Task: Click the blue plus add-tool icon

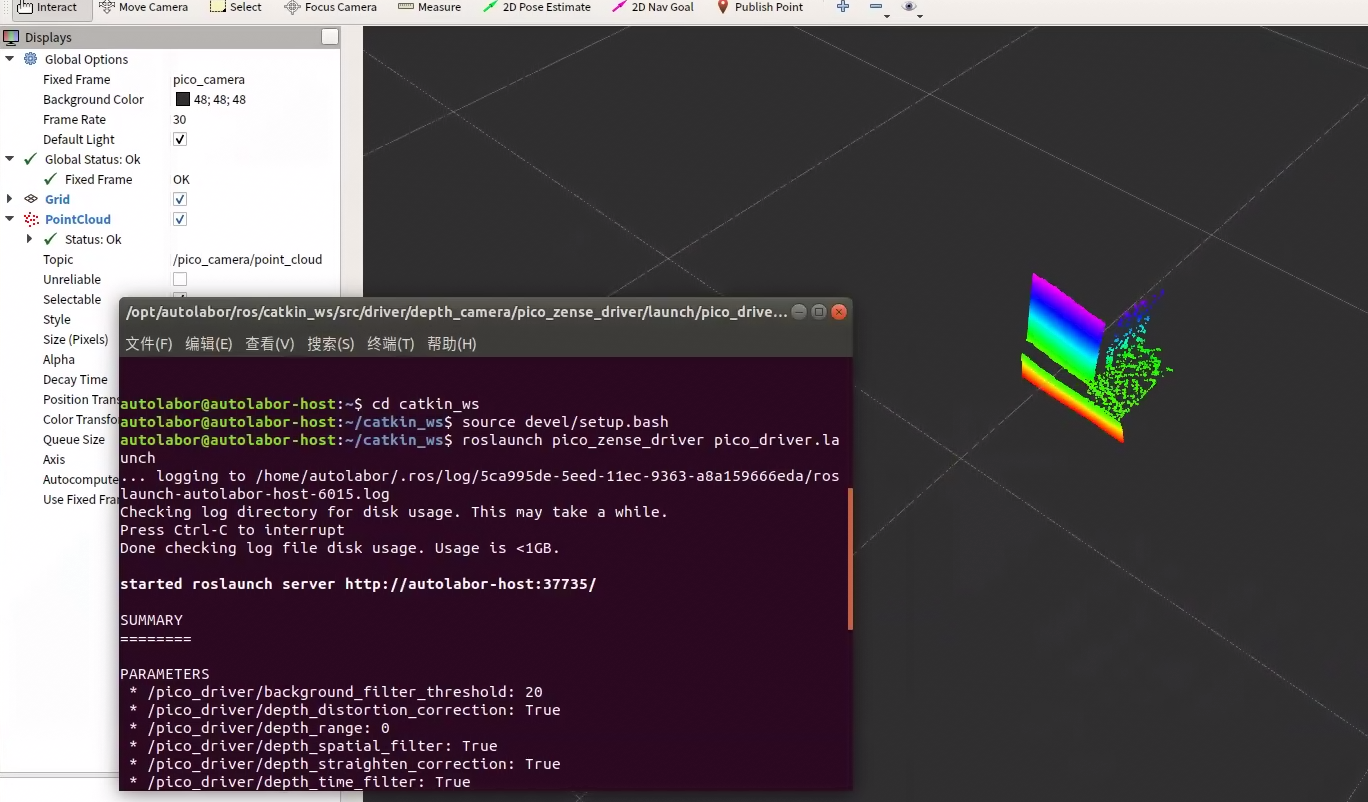Action: [x=843, y=7]
